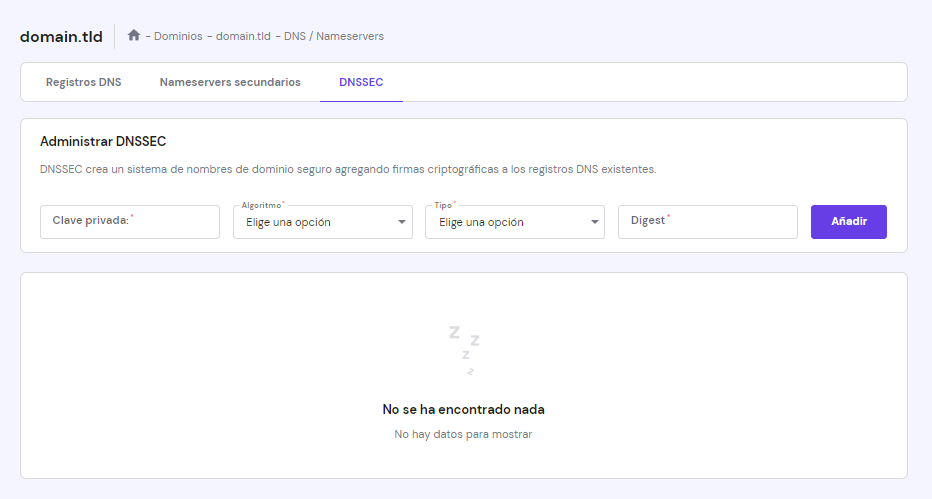
Task: Click the 'No se ha encontrado nada' message
Action: pyautogui.click(x=464, y=409)
